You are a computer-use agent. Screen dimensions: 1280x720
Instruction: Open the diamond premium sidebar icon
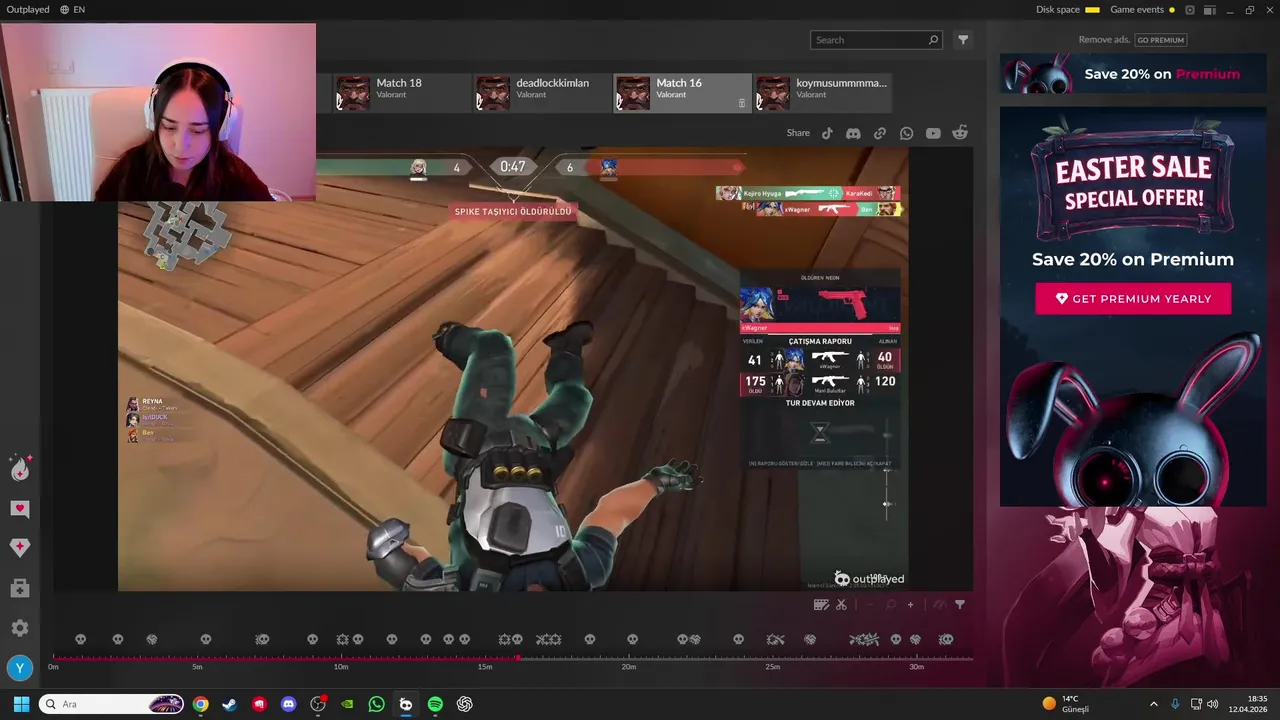pos(20,547)
